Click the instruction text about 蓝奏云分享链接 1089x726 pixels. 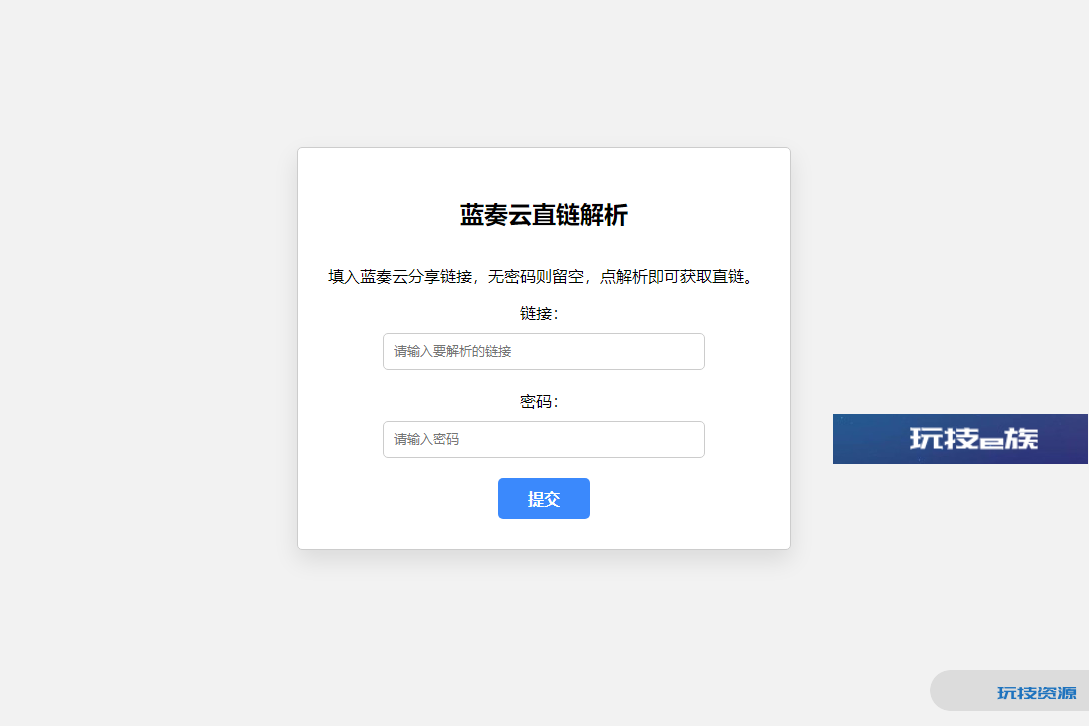pyautogui.click(x=544, y=277)
